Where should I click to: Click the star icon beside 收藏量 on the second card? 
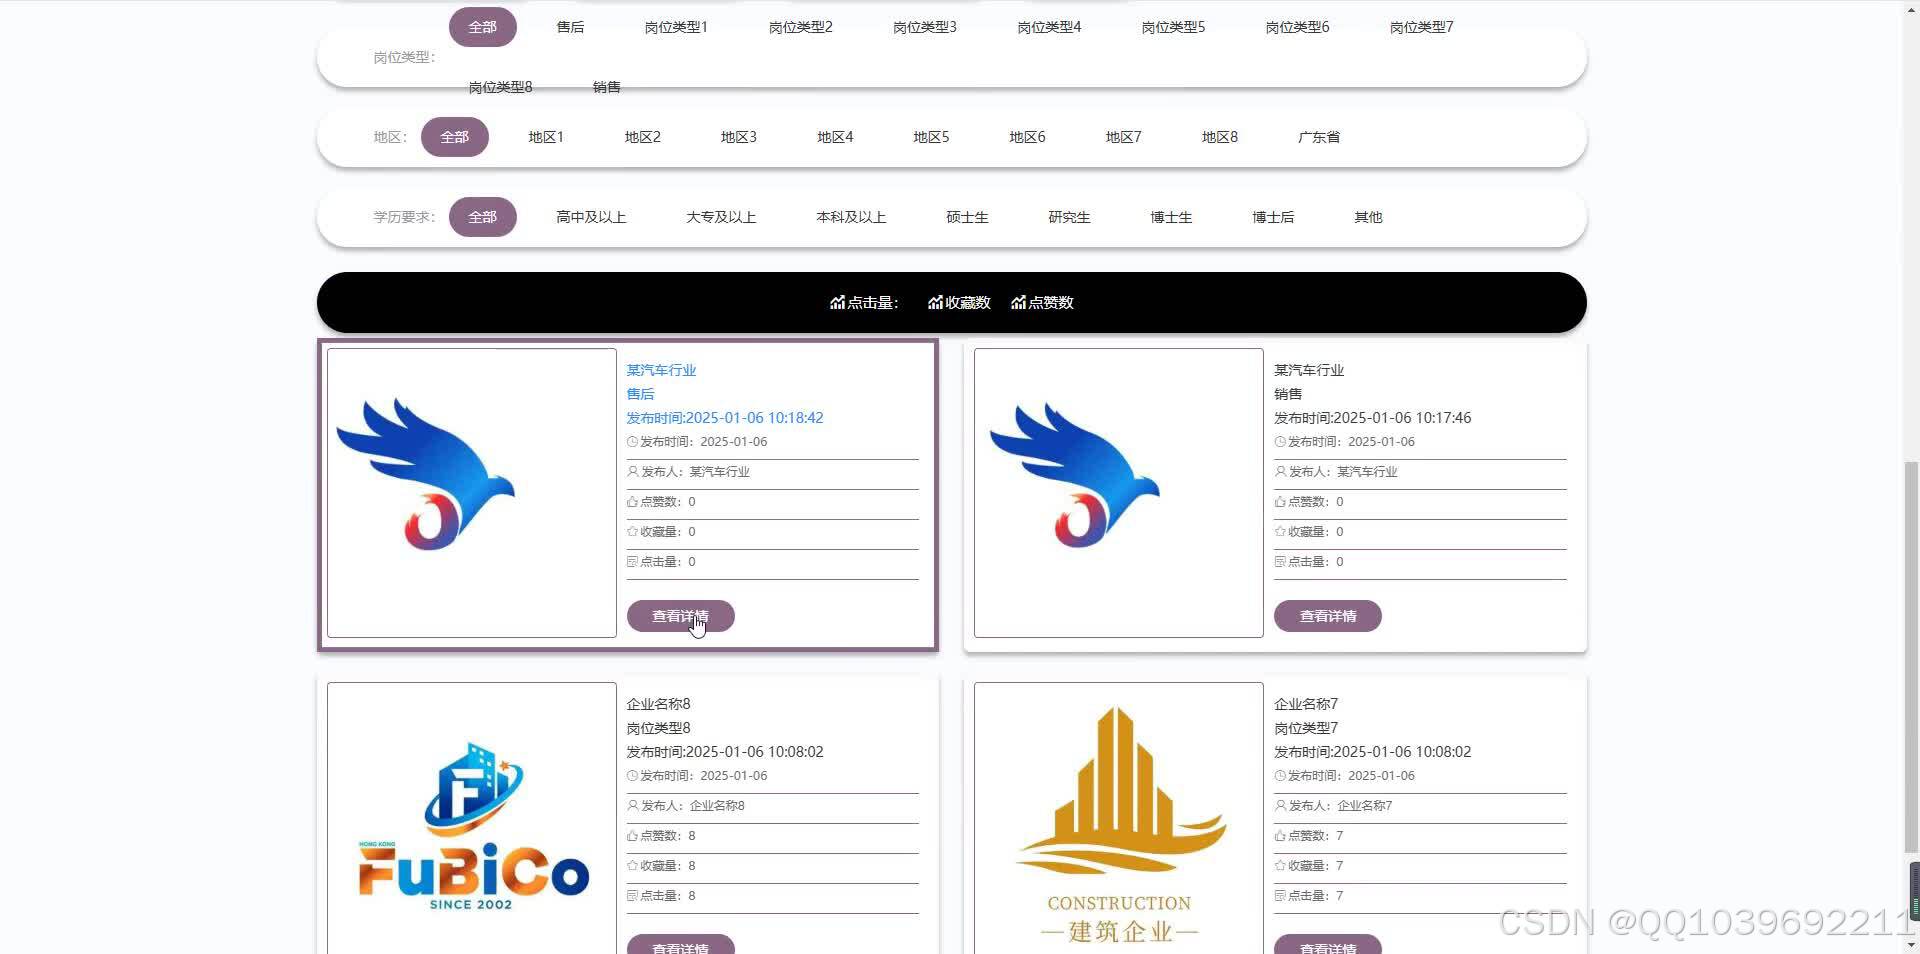[x=1280, y=531]
